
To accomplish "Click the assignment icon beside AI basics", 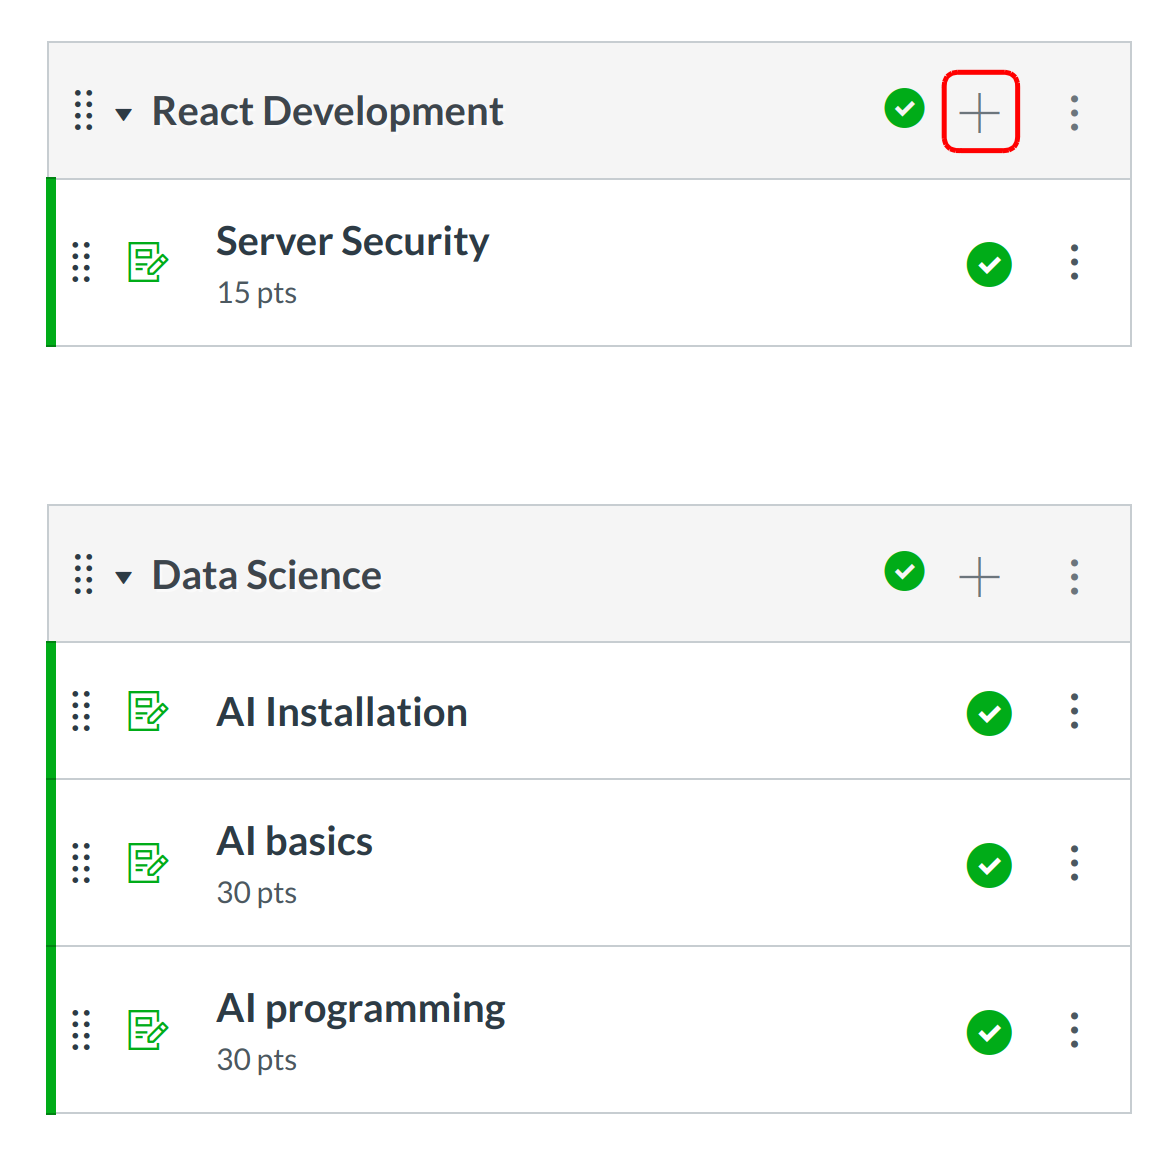I will click(148, 863).
